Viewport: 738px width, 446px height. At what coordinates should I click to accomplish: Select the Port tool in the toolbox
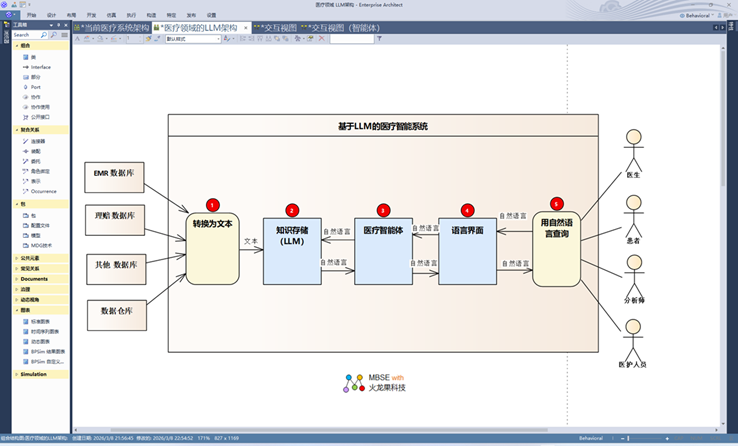coord(36,87)
